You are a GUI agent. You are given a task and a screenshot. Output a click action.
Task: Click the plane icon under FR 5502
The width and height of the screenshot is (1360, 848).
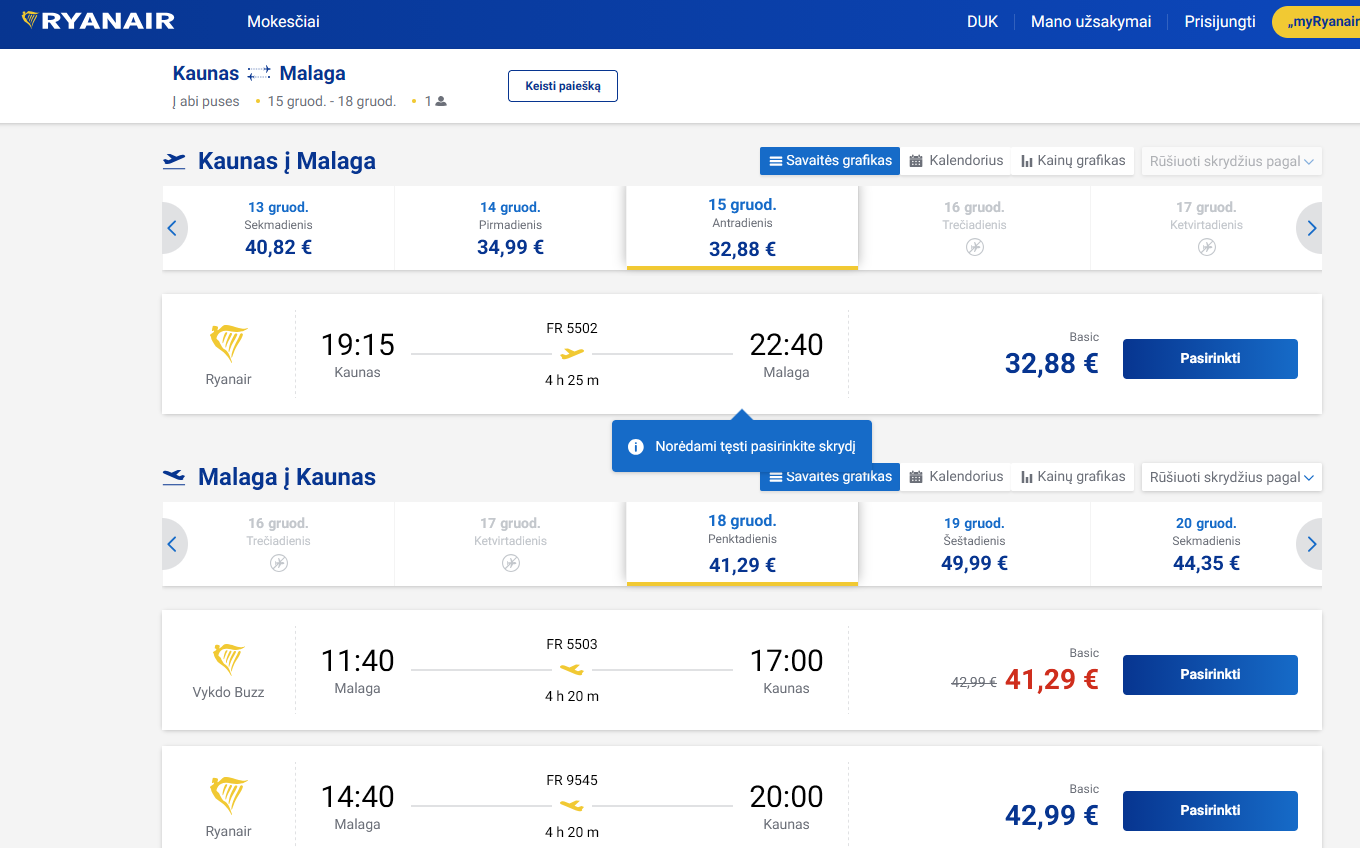572,353
